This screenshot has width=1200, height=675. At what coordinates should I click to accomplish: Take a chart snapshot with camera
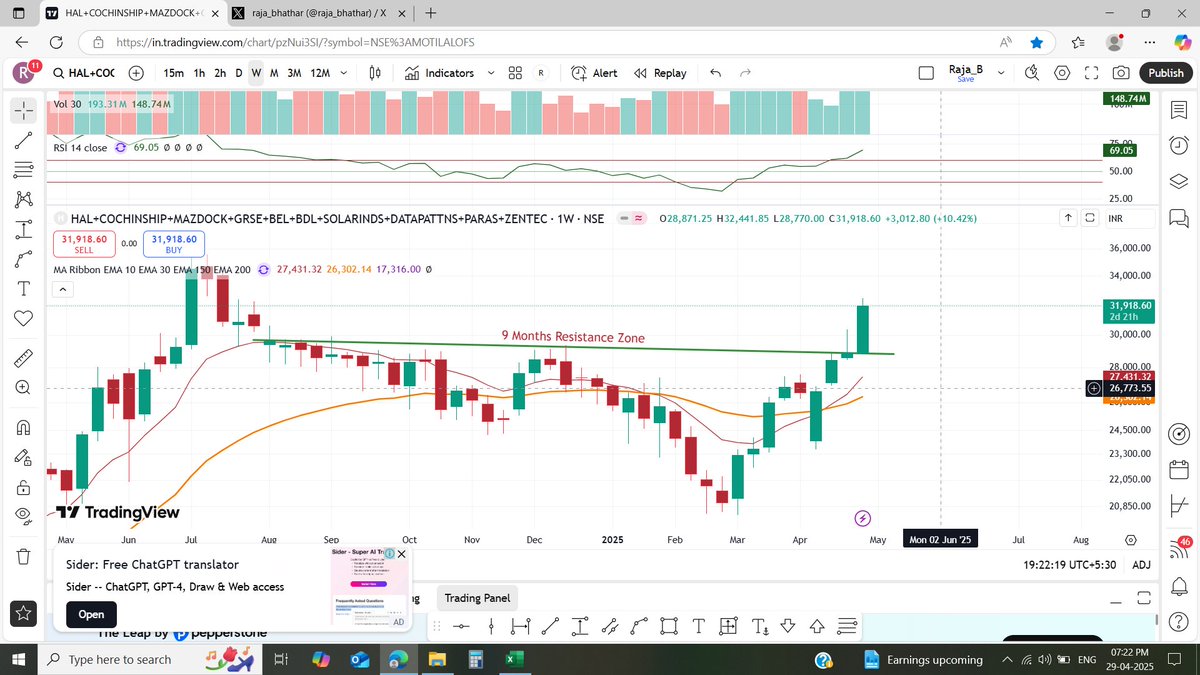(1121, 73)
